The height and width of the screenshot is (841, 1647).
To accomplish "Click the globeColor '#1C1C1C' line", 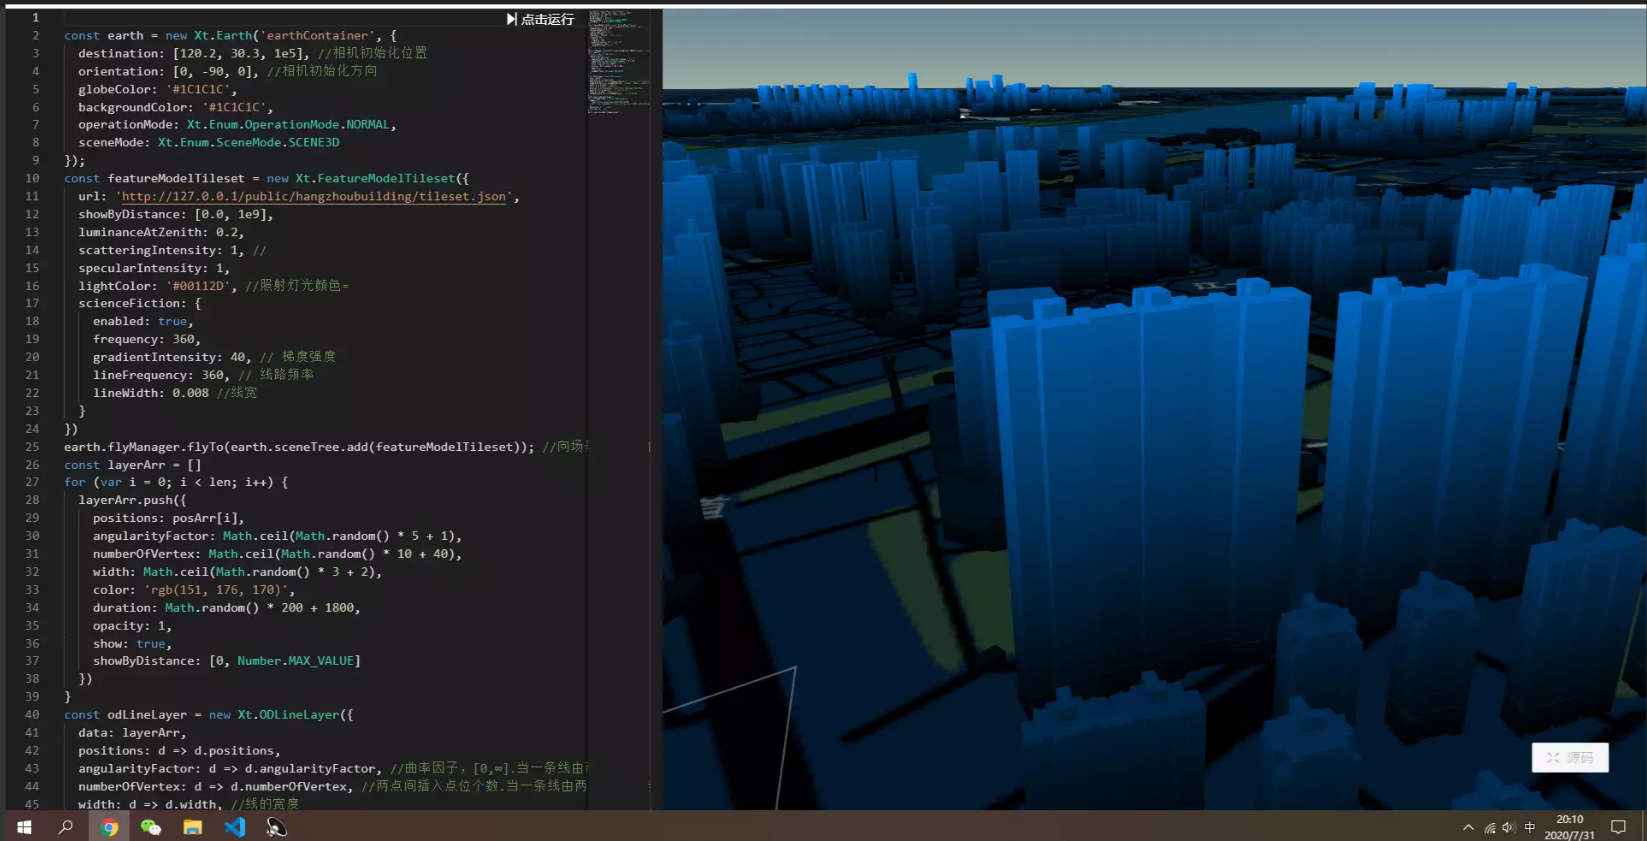I will coord(158,90).
